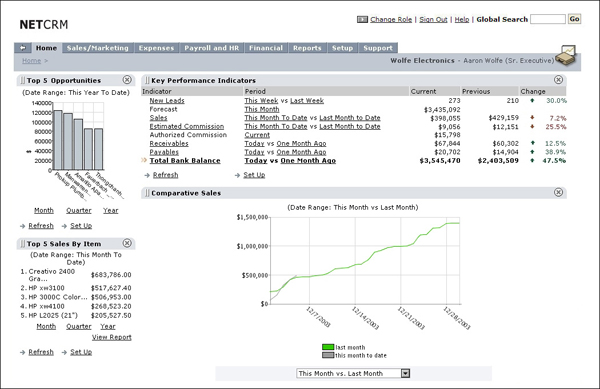This screenshot has width=600, height=389.
Task: Open the Home tab
Action: (x=46, y=48)
